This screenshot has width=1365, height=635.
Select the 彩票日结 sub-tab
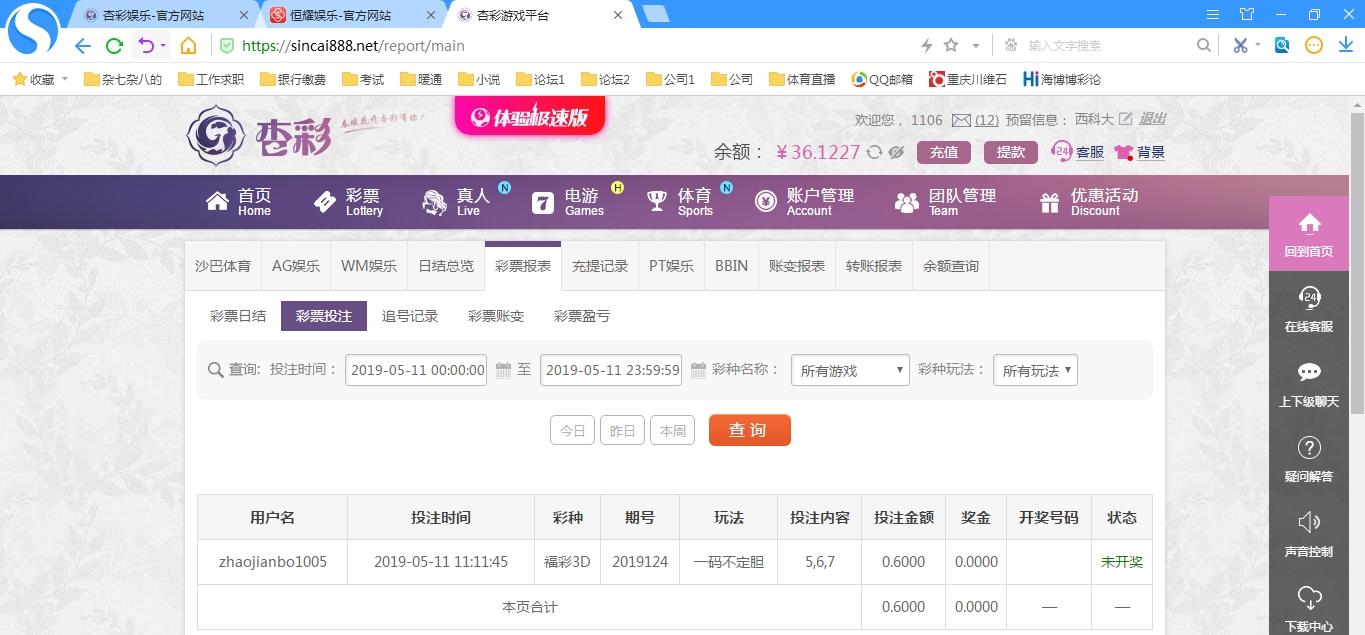(x=238, y=316)
